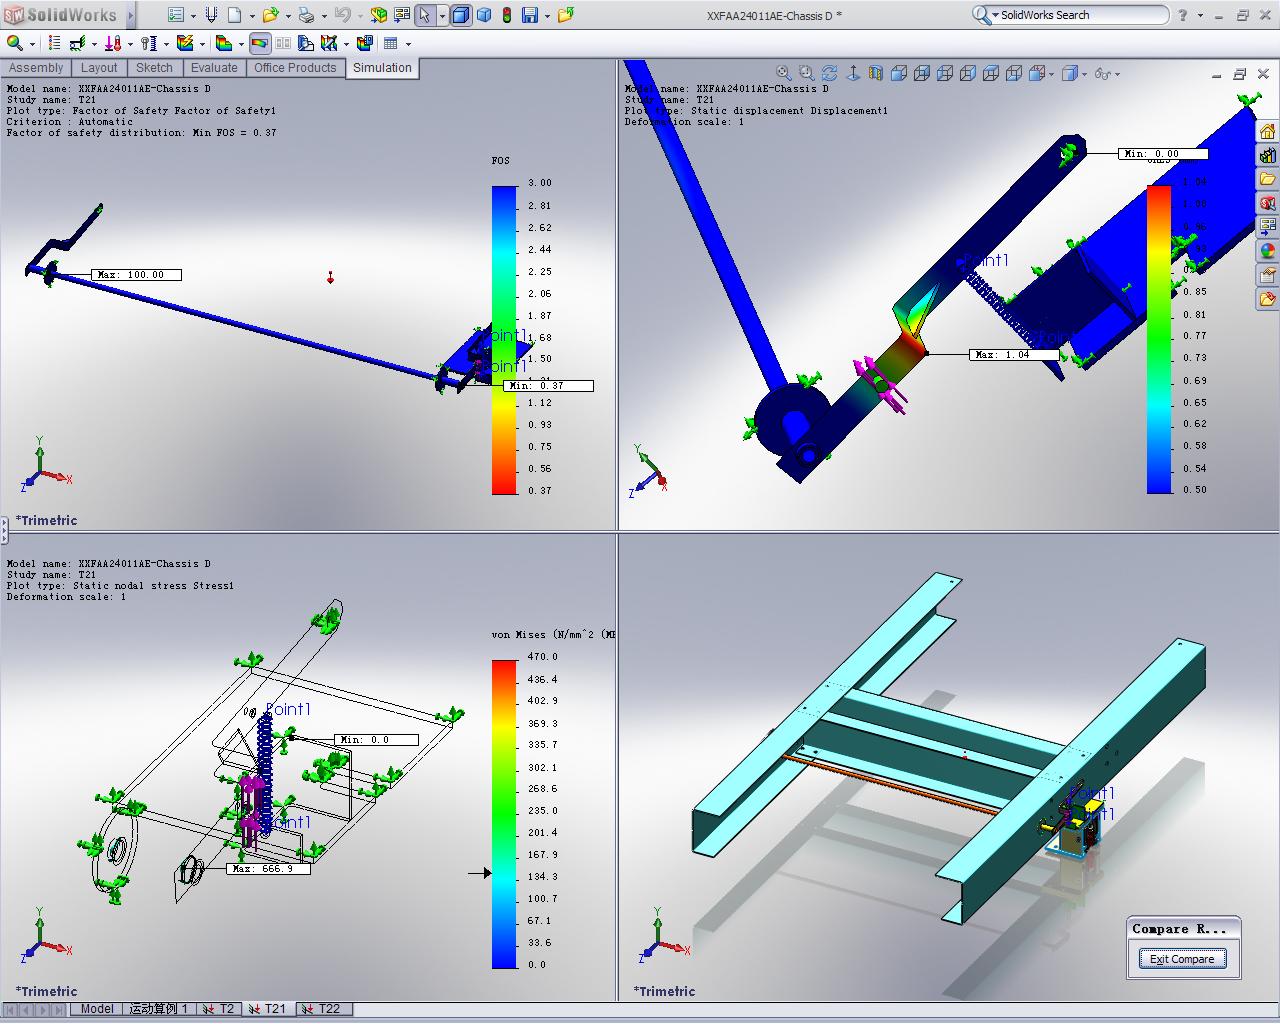Select the T2 study tab
1280x1024 pixels.
[x=219, y=1009]
